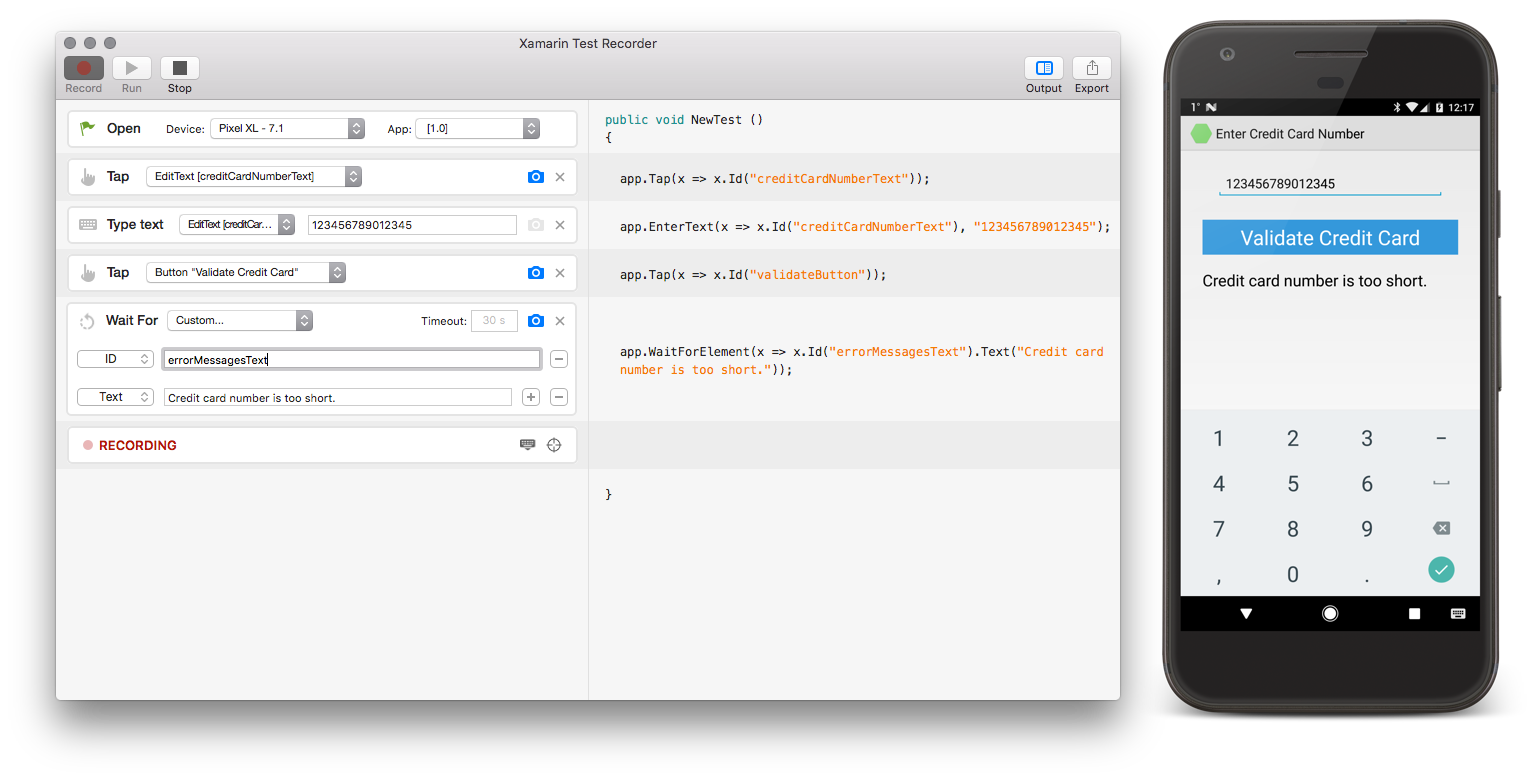Tap the green hexagon app icon on phone

[1200, 133]
